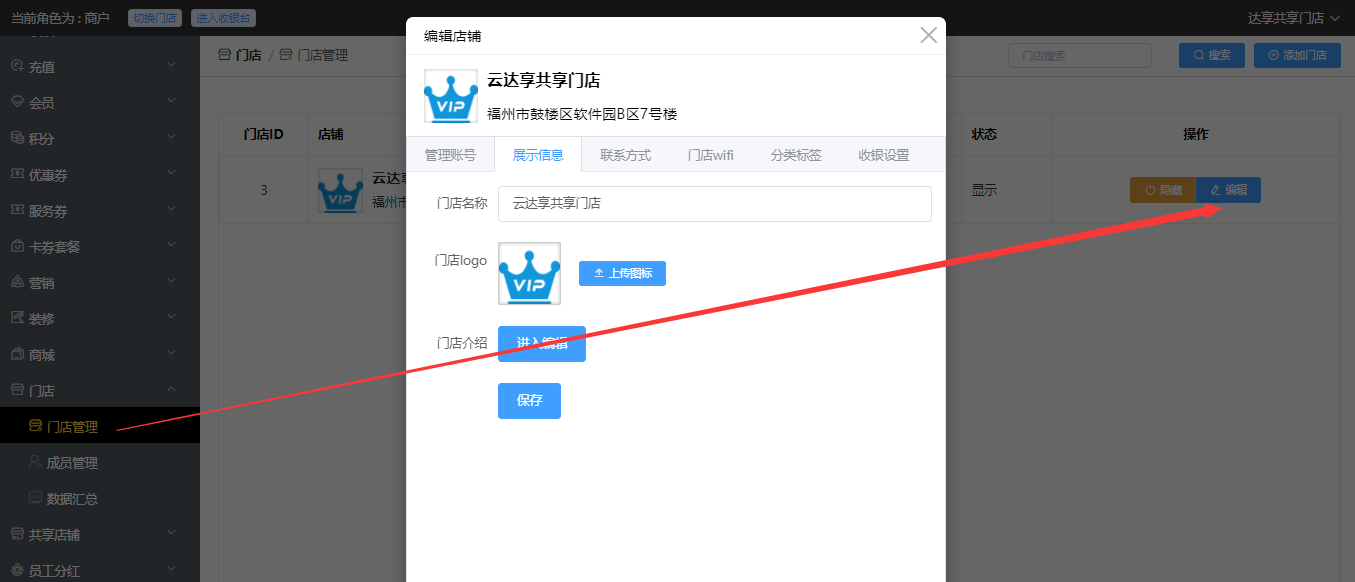This screenshot has width=1355, height=582.
Task: Click the 成员管理 submenu icon
Action: (35, 462)
